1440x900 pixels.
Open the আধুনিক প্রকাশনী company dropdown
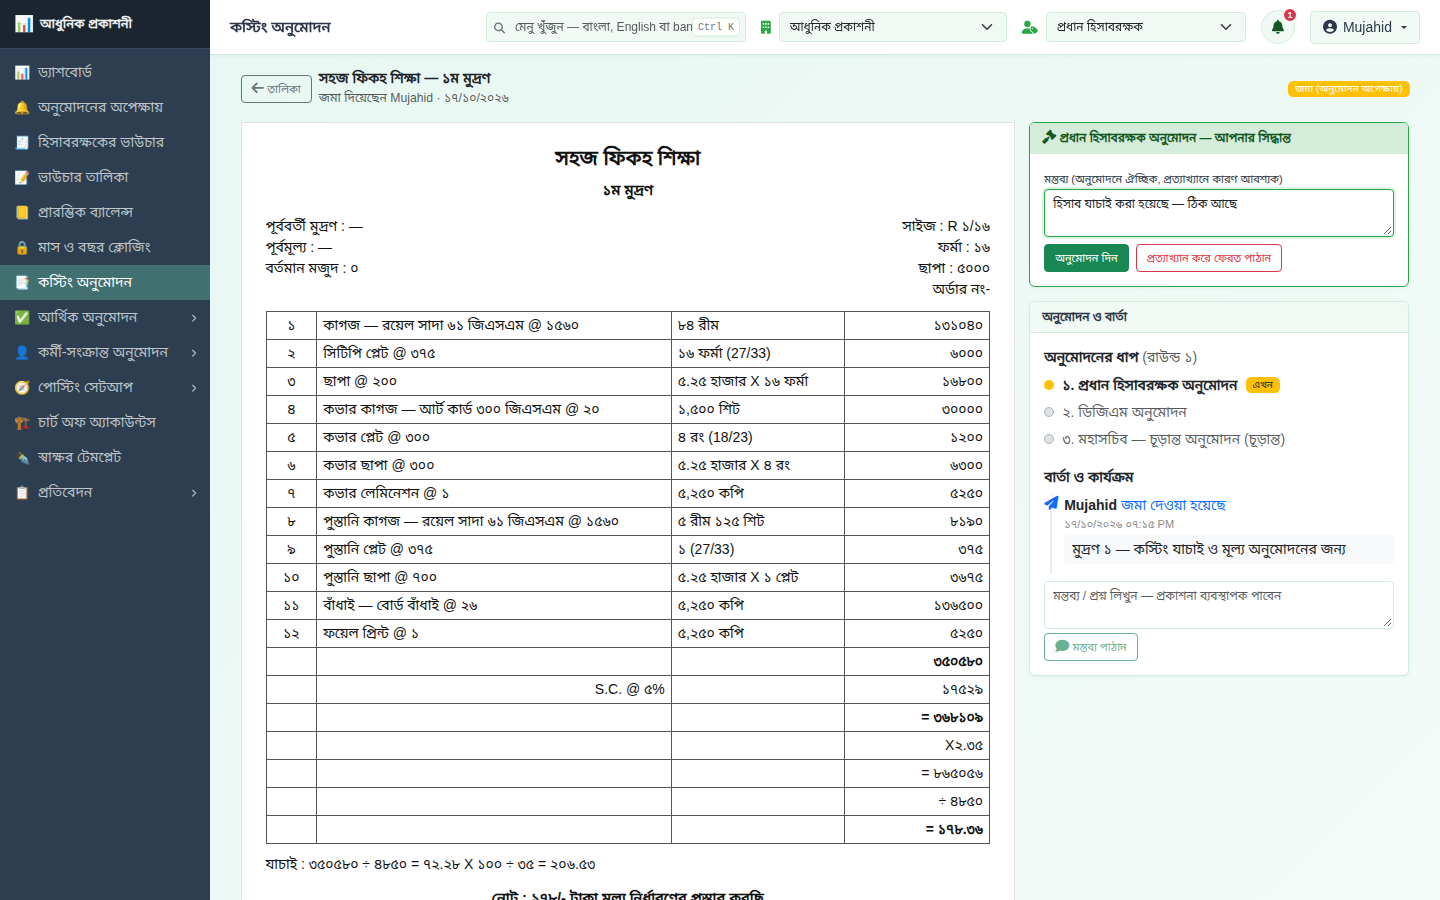click(x=892, y=27)
